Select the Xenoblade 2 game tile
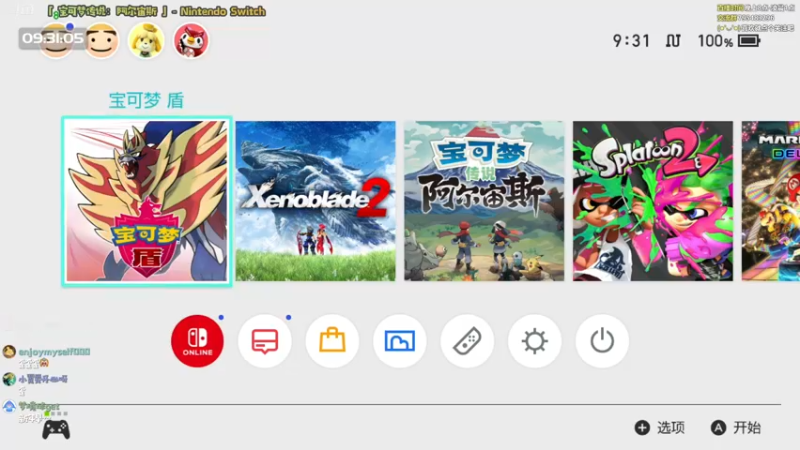Image resolution: width=800 pixels, height=450 pixels. (315, 201)
